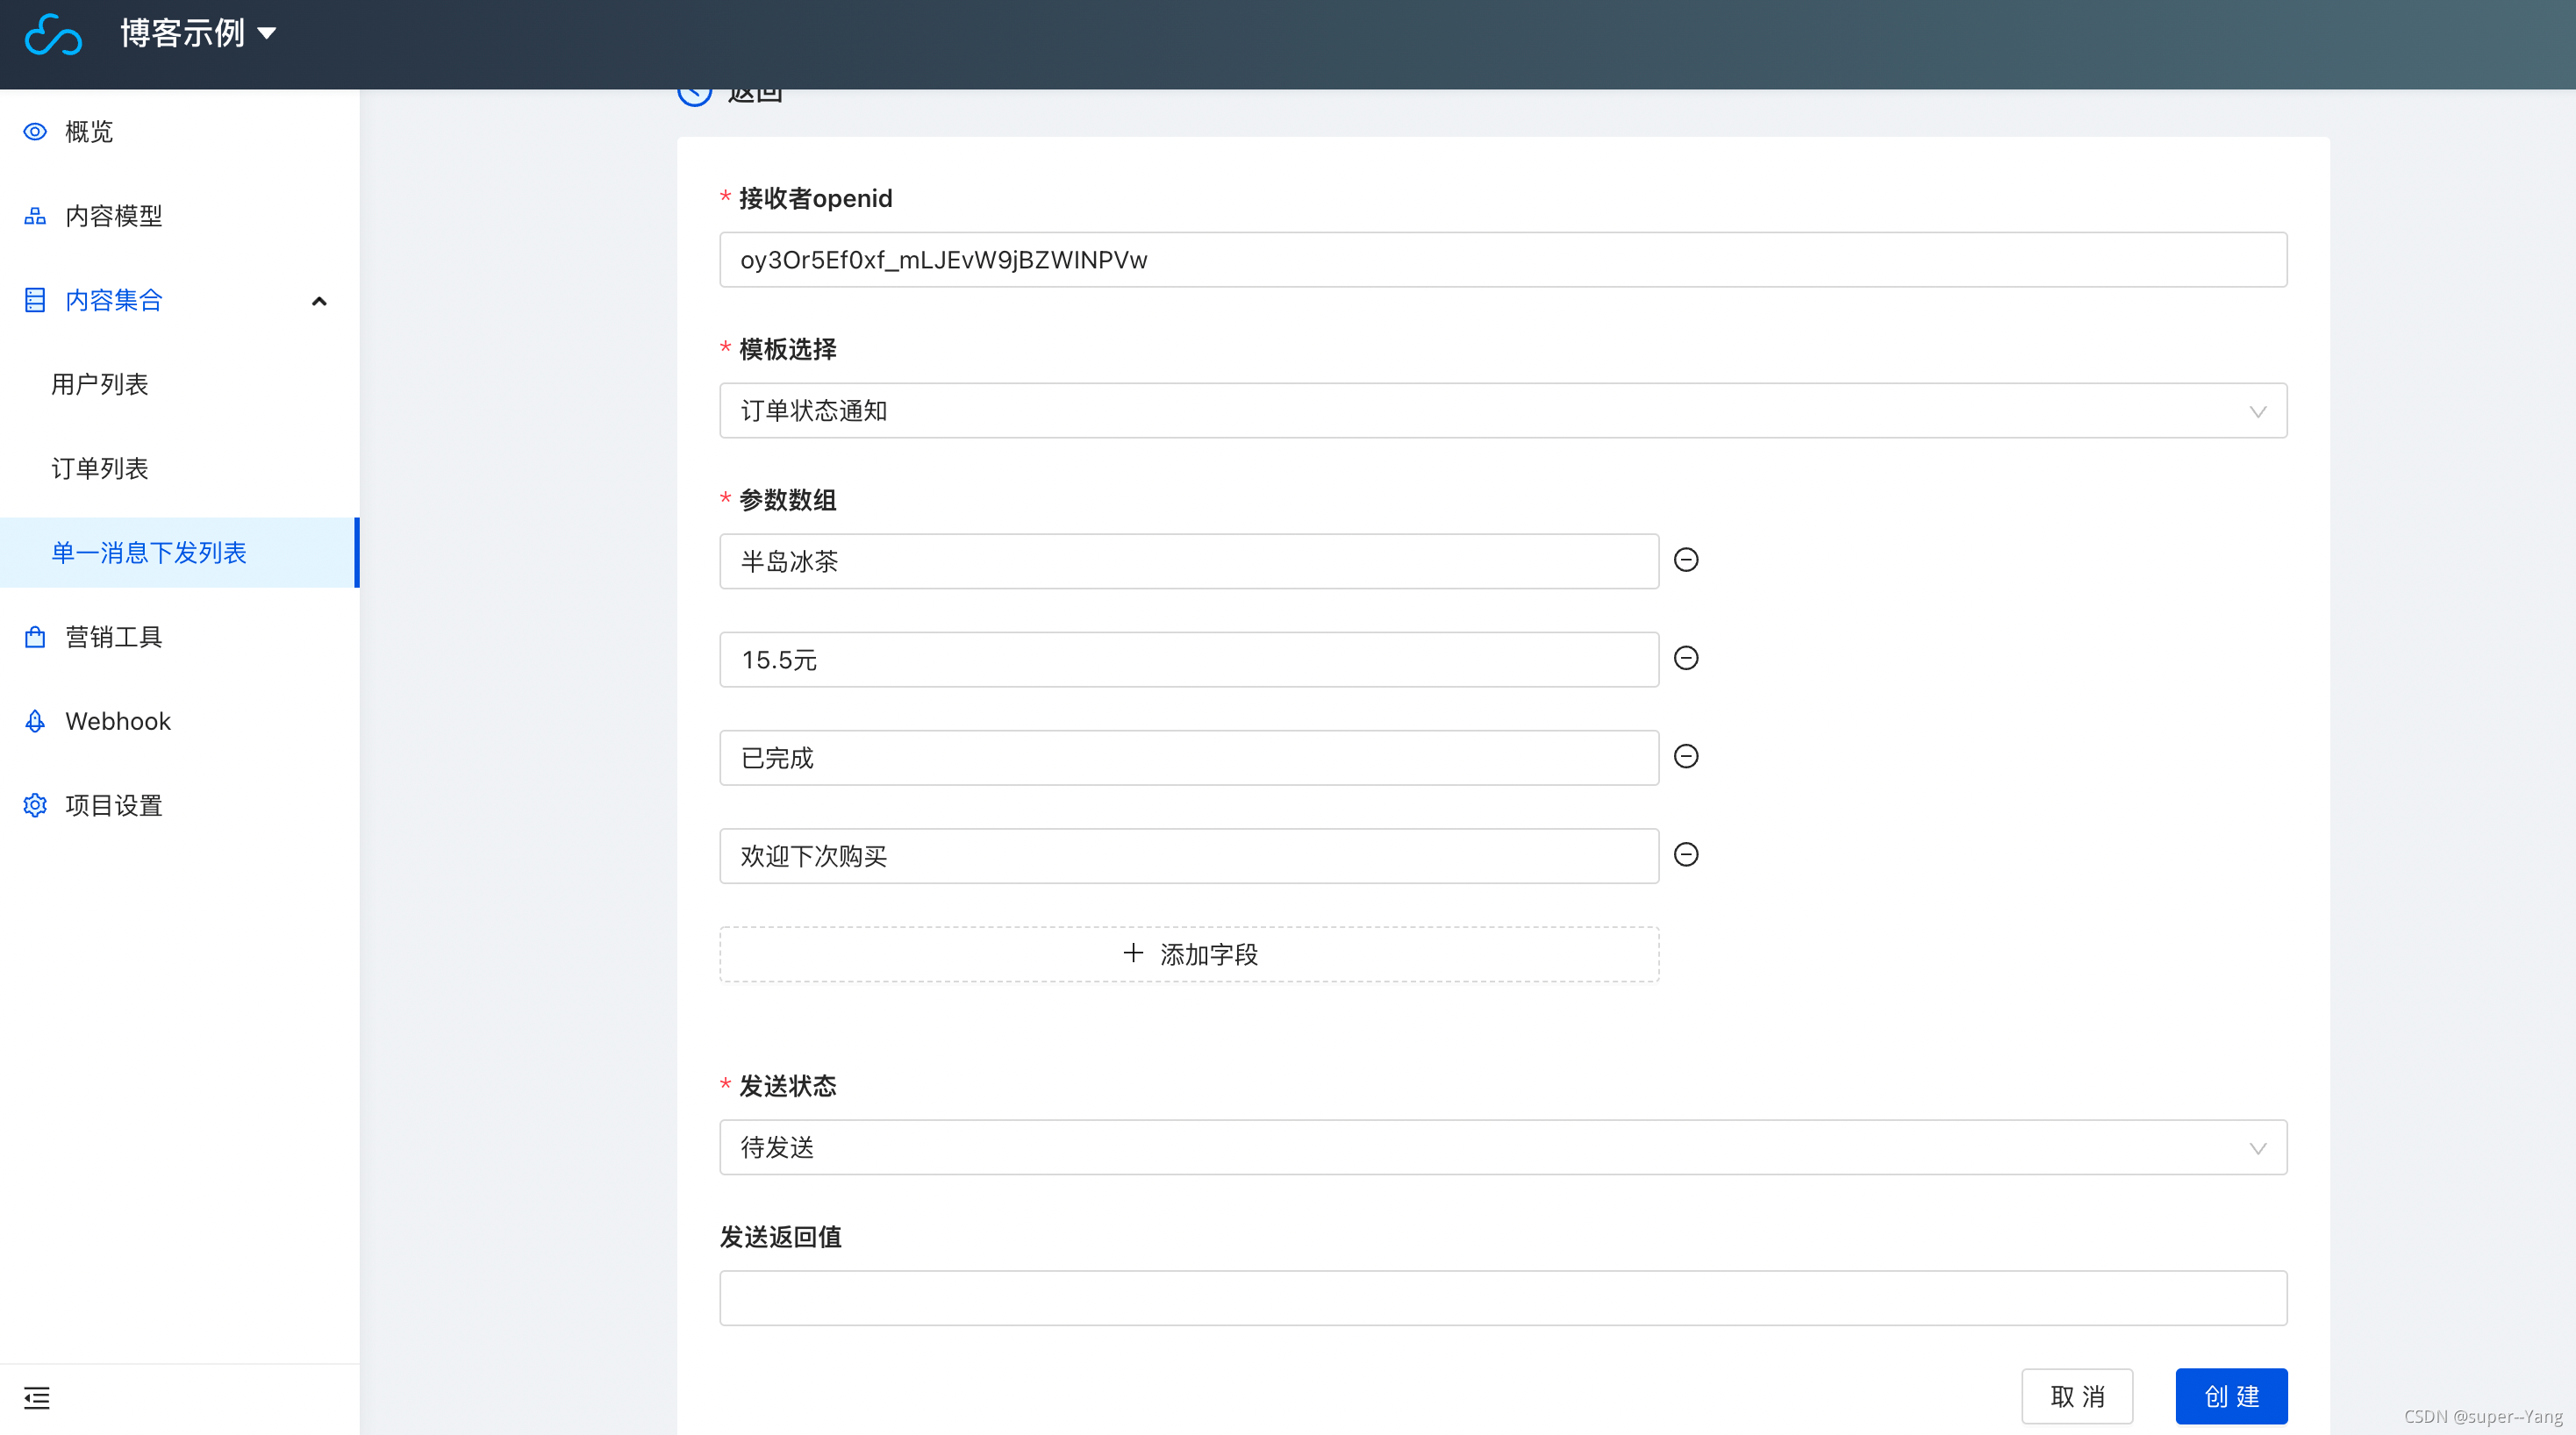Click the 取消 cancel button
This screenshot has width=2576, height=1435.
pyautogui.click(x=2076, y=1396)
